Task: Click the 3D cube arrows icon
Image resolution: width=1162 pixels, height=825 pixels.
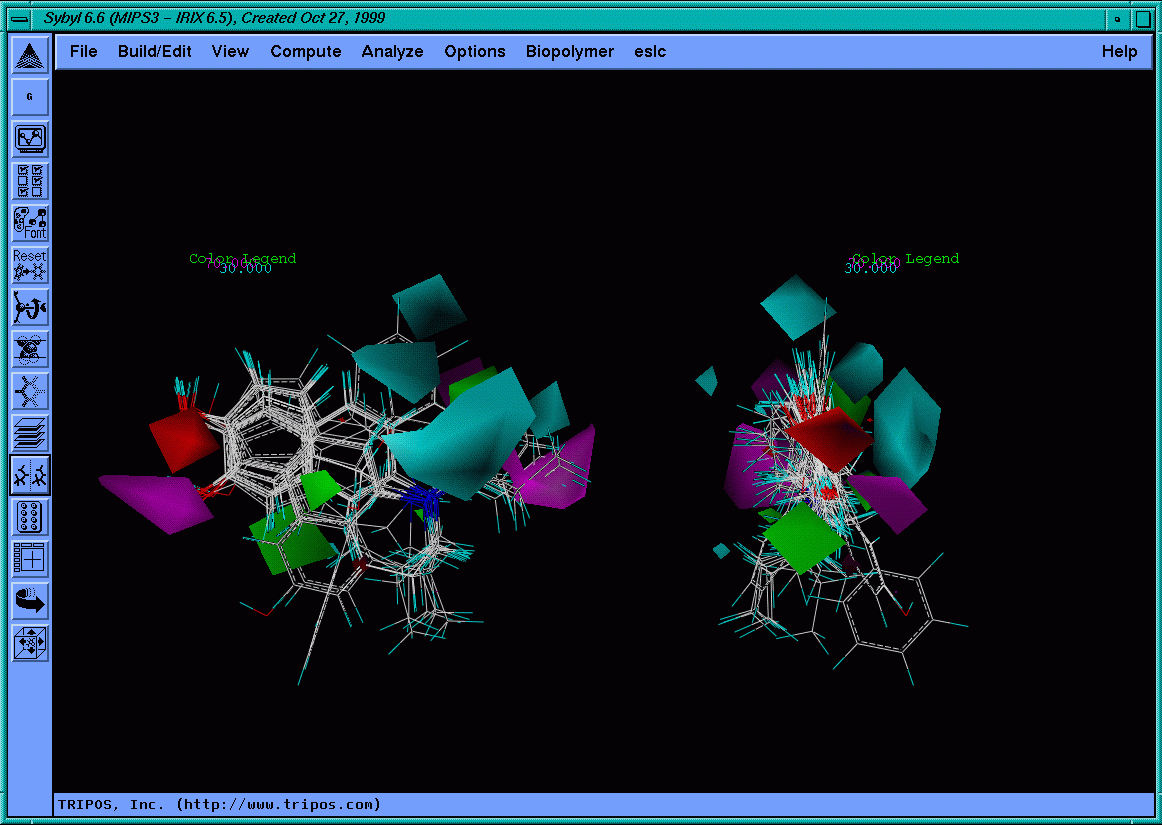Action: pyautogui.click(x=30, y=643)
